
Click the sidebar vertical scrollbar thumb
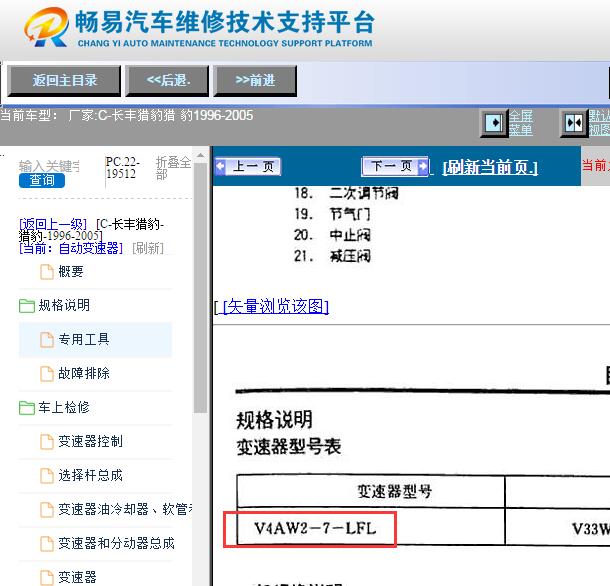tap(200, 288)
